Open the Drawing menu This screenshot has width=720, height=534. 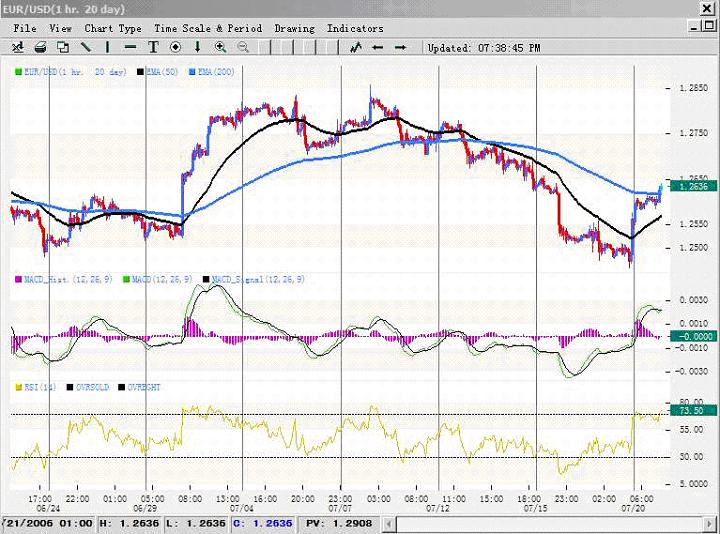[x=294, y=29]
